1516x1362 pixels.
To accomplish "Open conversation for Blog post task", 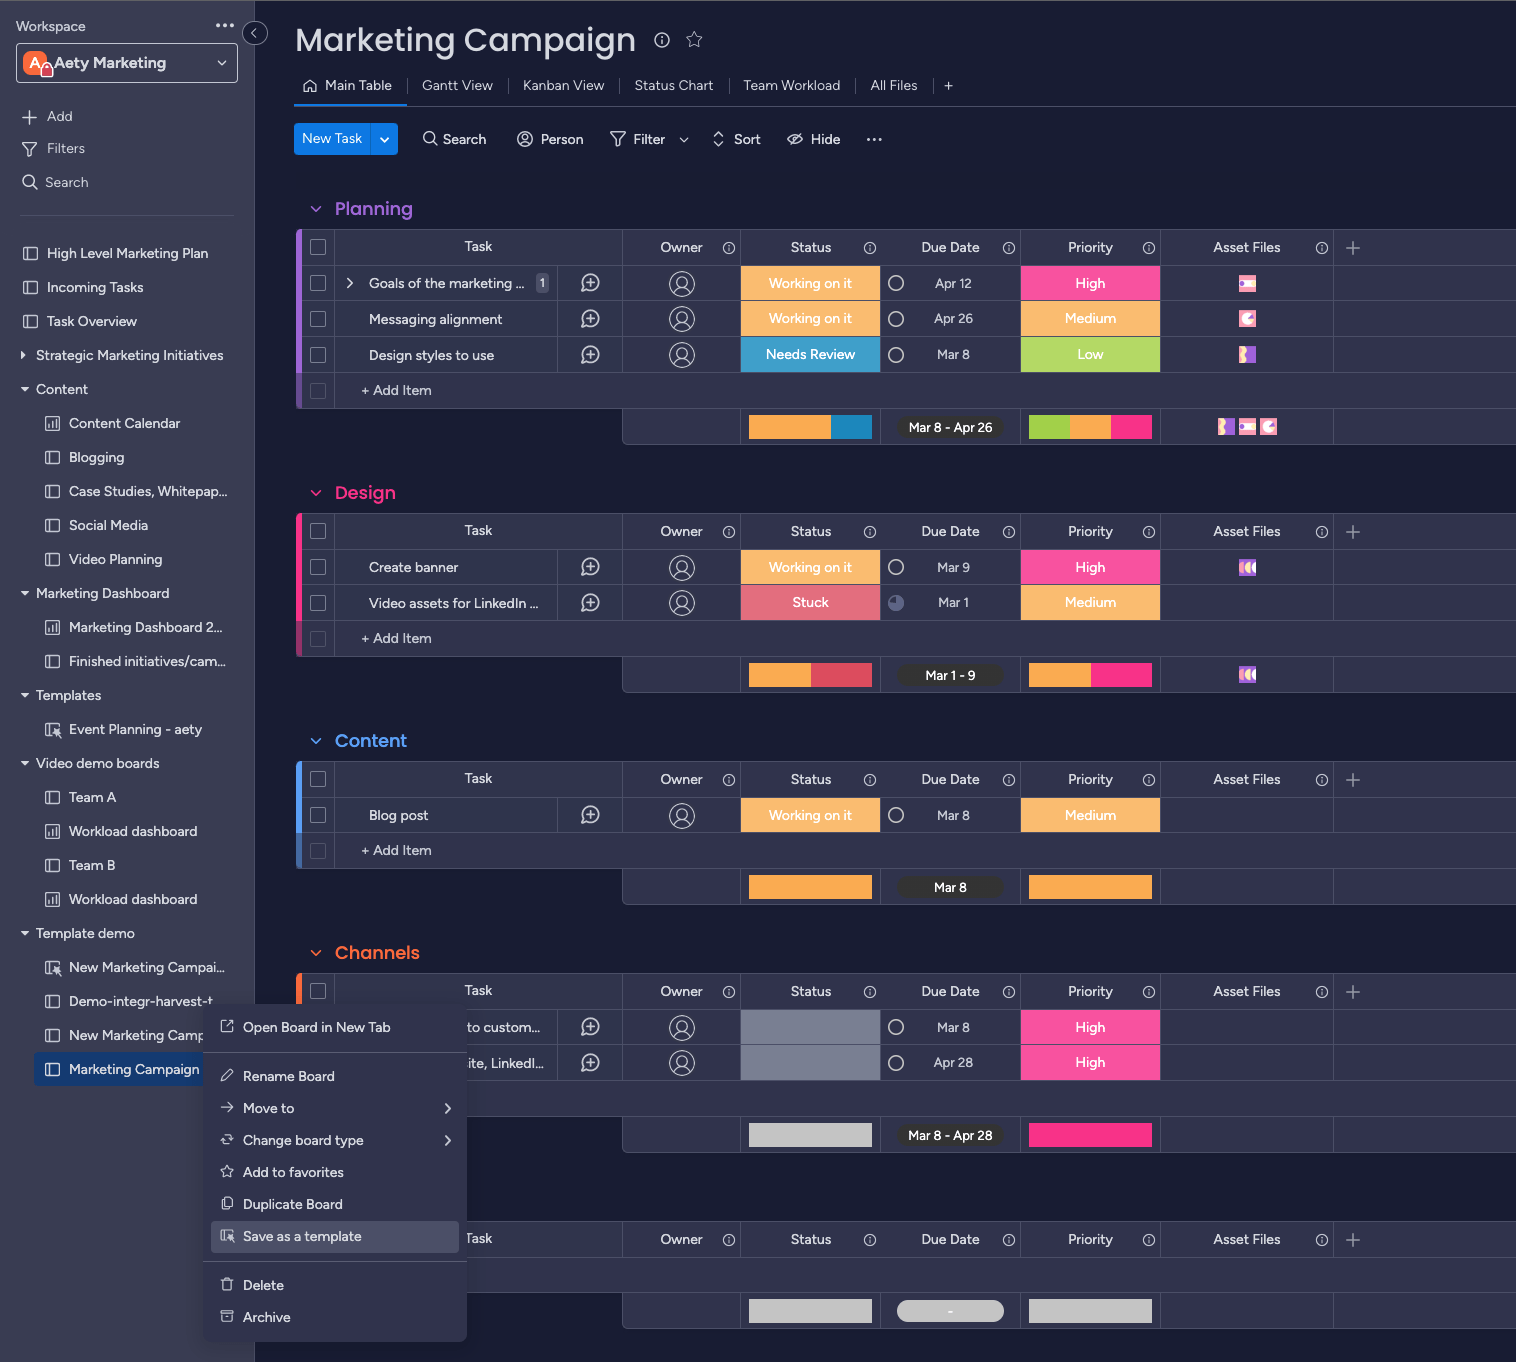I will [x=590, y=815].
